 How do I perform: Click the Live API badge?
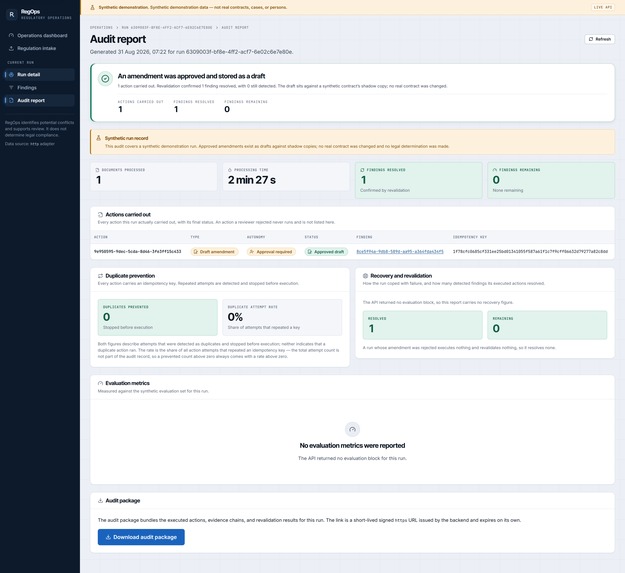(602, 7)
